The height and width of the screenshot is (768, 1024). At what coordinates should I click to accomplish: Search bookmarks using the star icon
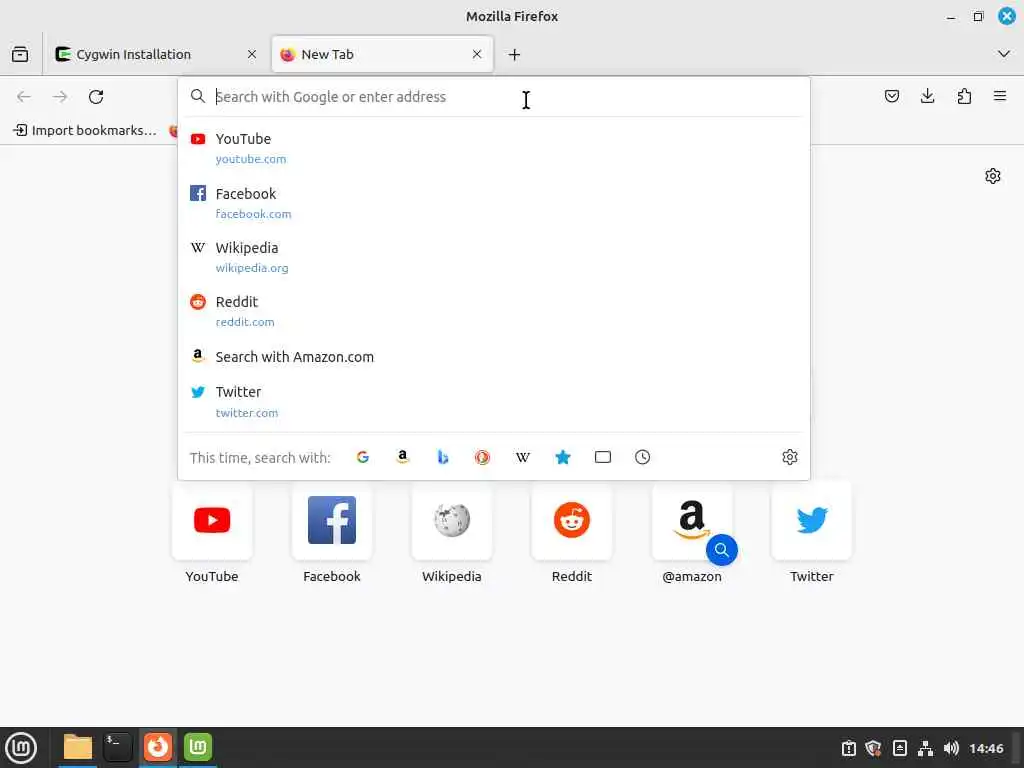(563, 457)
